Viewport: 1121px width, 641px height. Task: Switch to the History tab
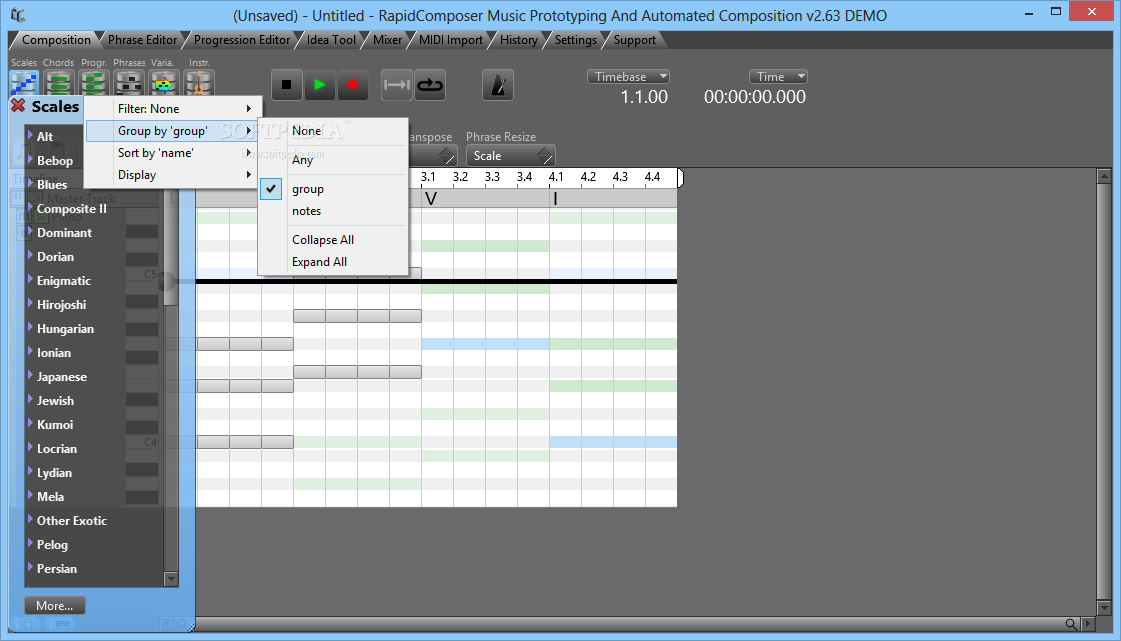click(x=518, y=40)
